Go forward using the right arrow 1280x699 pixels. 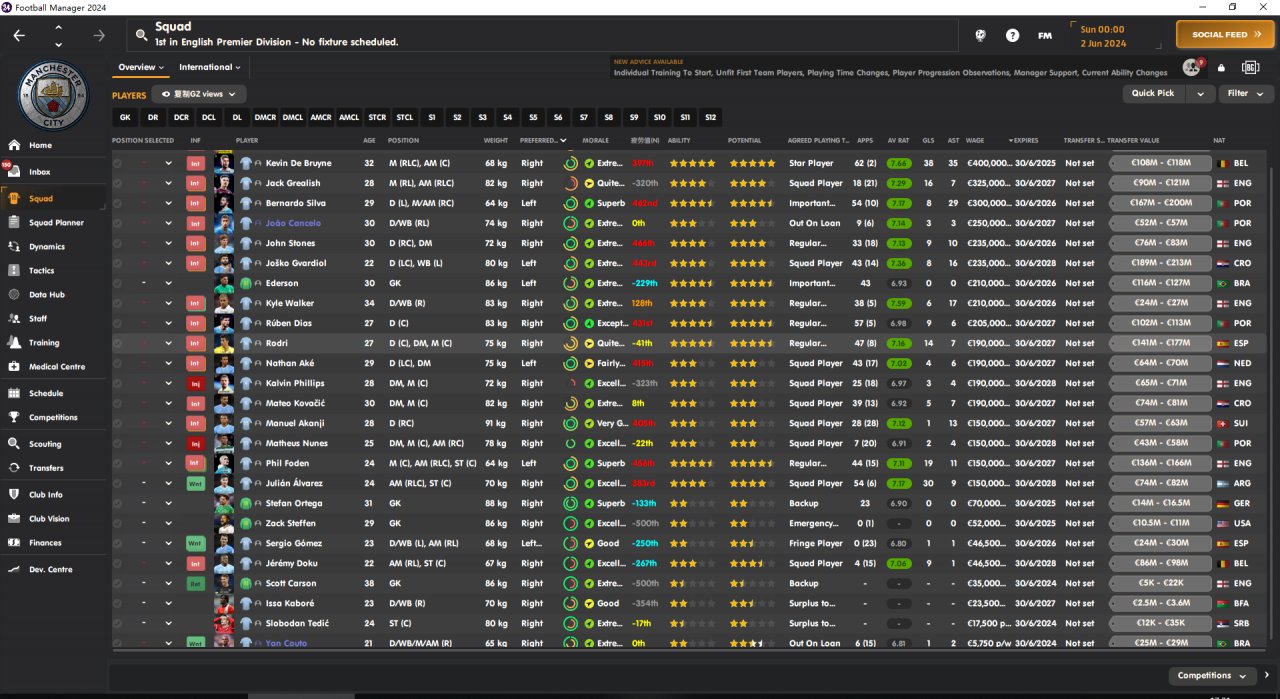[x=98, y=35]
